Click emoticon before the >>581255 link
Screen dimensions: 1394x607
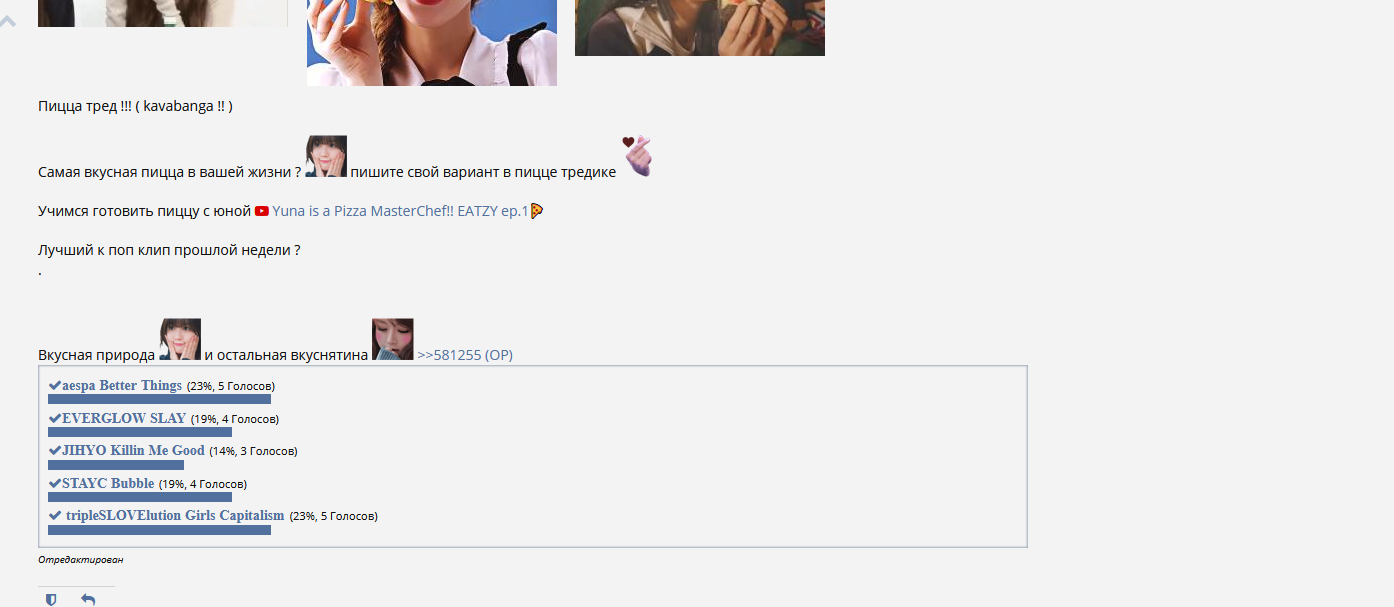pyautogui.click(x=393, y=339)
